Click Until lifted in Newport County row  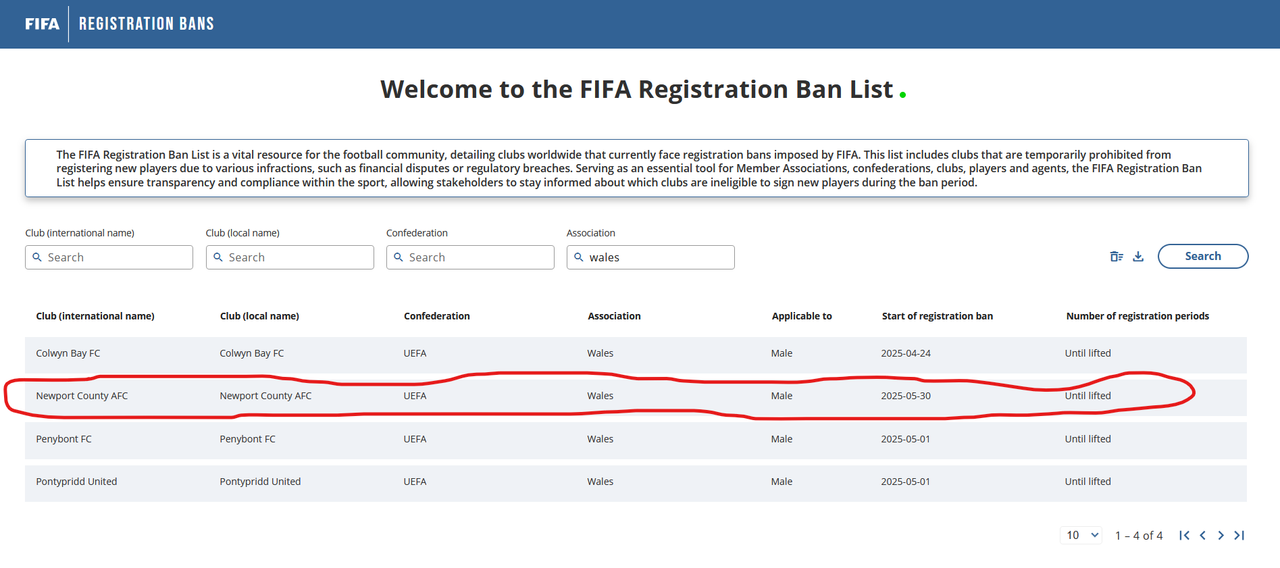[x=1088, y=396]
